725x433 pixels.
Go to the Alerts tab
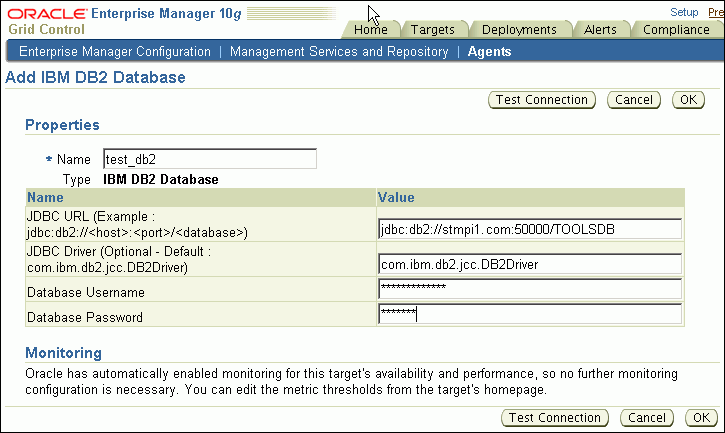pyautogui.click(x=600, y=30)
